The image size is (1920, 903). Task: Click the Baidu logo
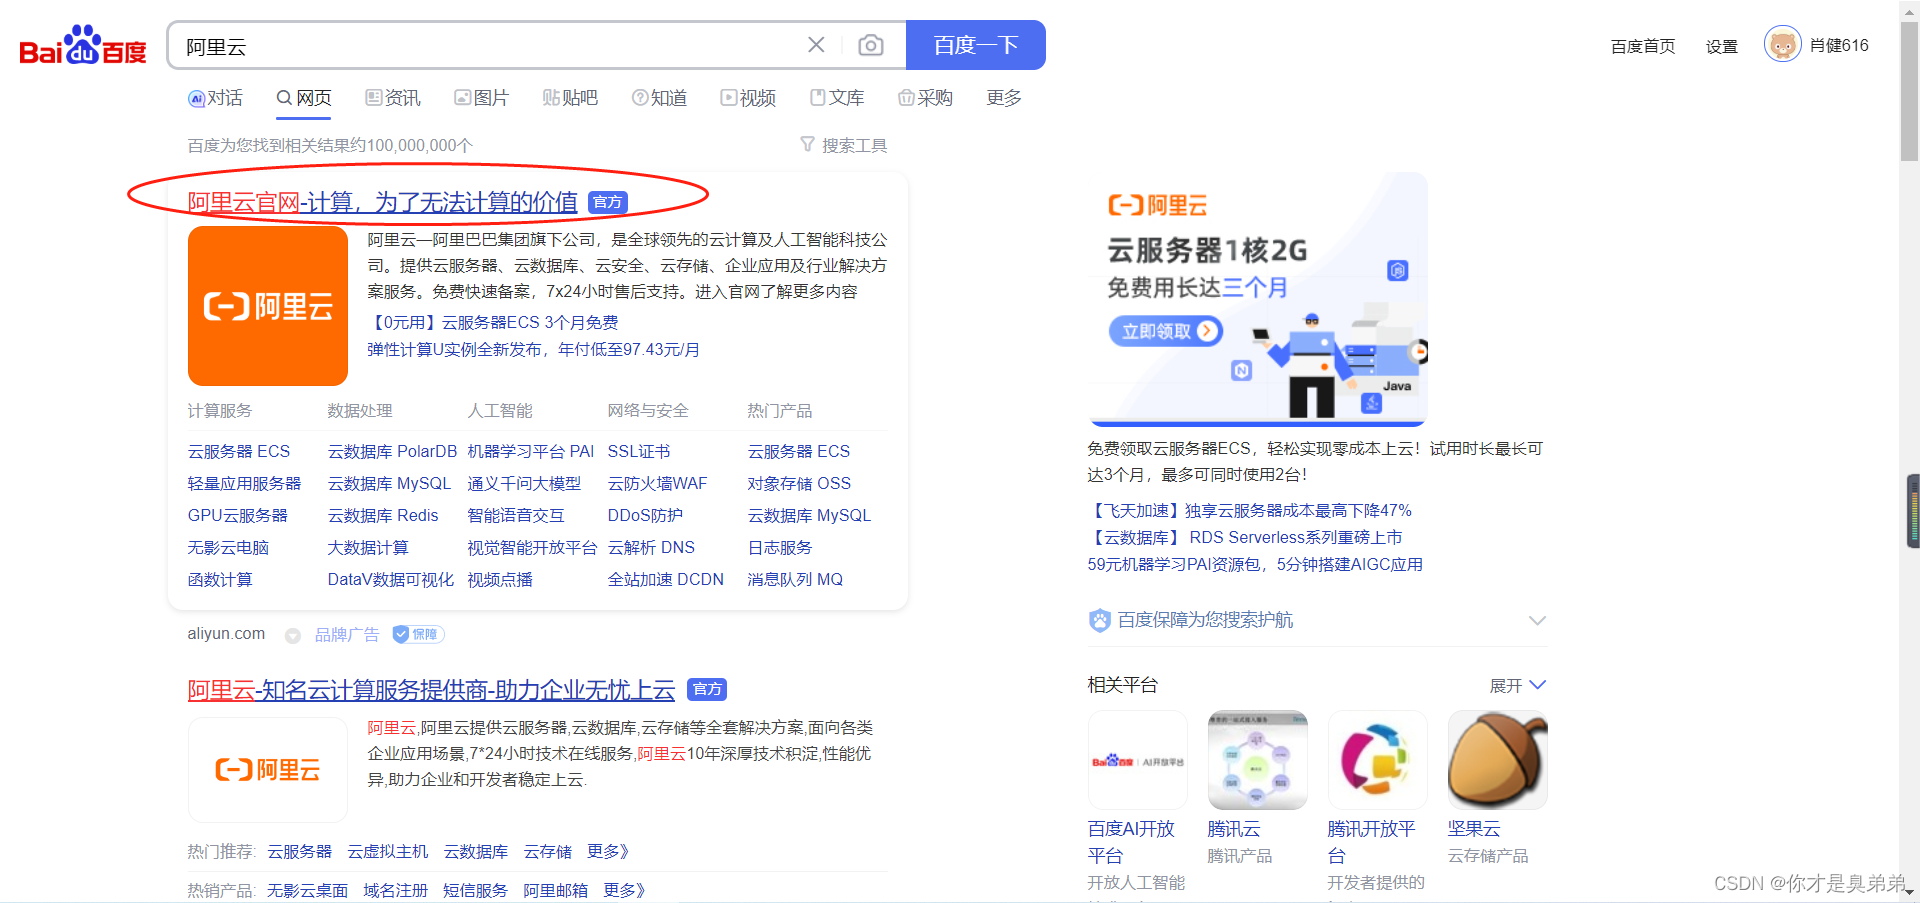pos(83,45)
